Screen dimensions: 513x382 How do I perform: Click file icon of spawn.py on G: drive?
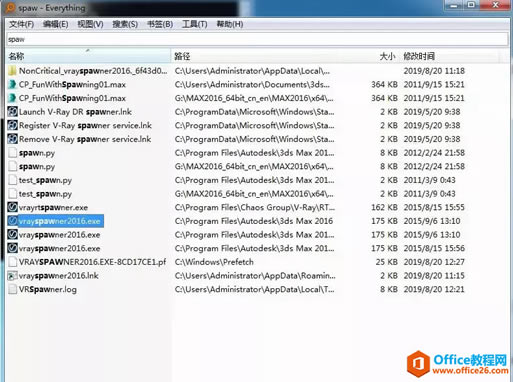[x=12, y=166]
